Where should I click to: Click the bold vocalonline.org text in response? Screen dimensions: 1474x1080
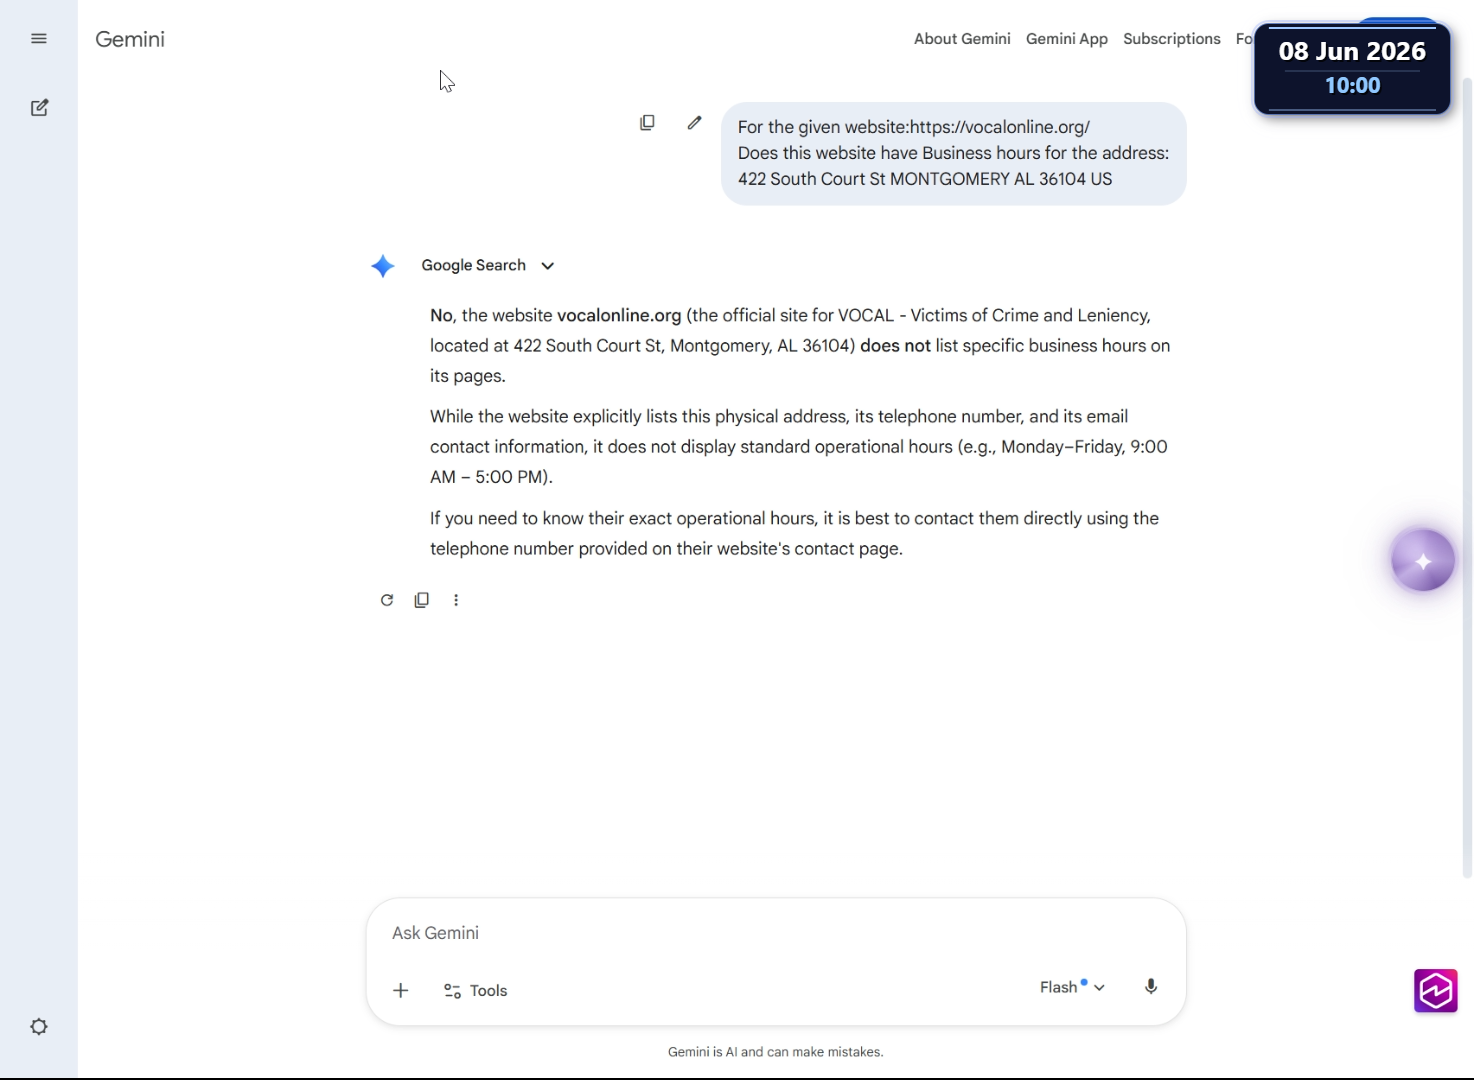[619, 316]
